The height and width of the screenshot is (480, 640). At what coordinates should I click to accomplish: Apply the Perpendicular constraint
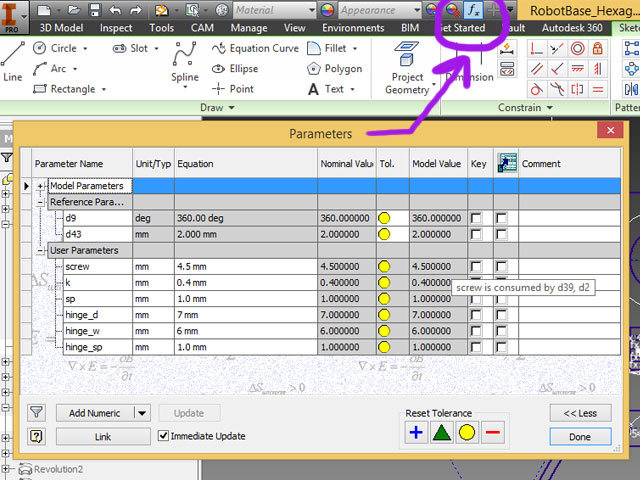[557, 69]
